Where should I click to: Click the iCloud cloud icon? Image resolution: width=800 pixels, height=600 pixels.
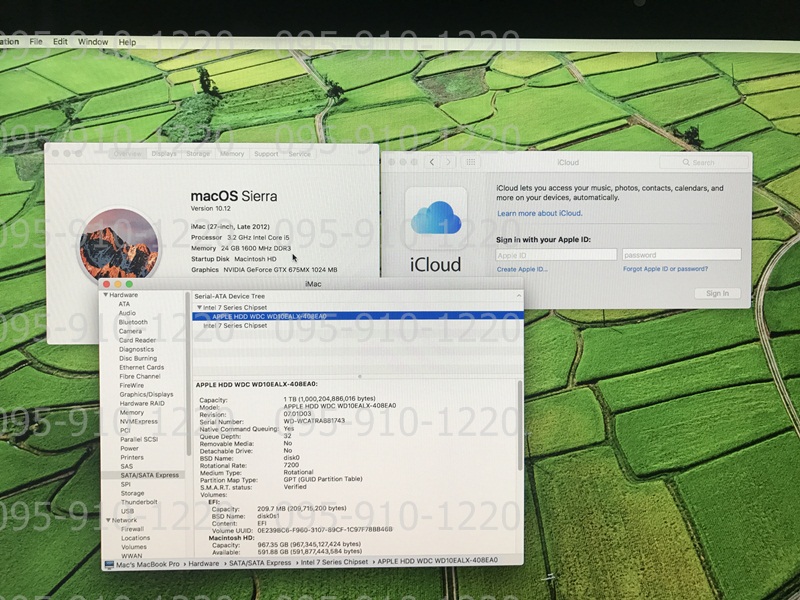(x=436, y=218)
